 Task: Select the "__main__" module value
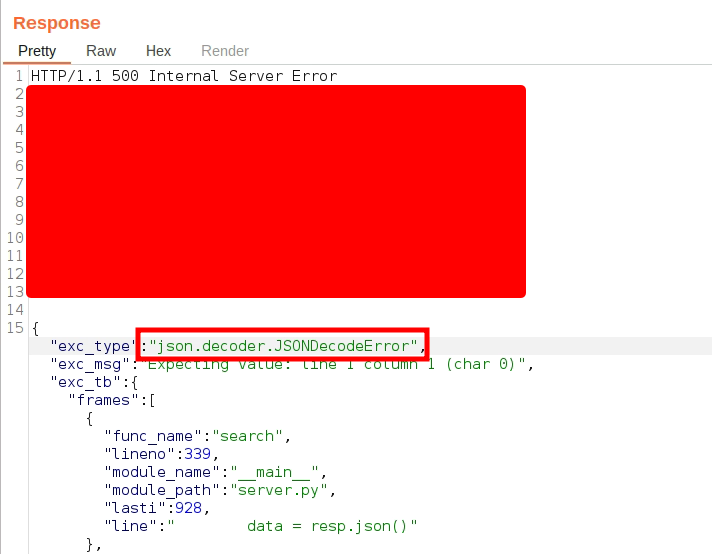point(275,472)
